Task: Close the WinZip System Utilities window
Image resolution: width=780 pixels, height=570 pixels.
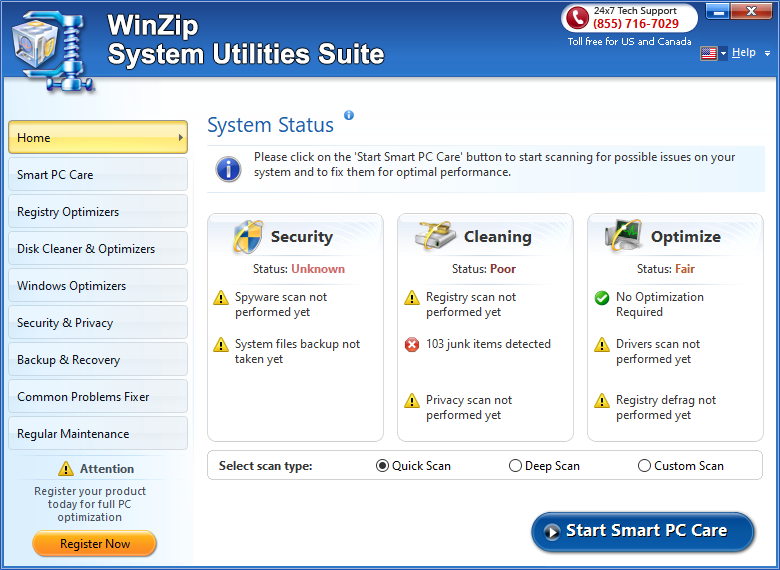Action: tap(751, 12)
